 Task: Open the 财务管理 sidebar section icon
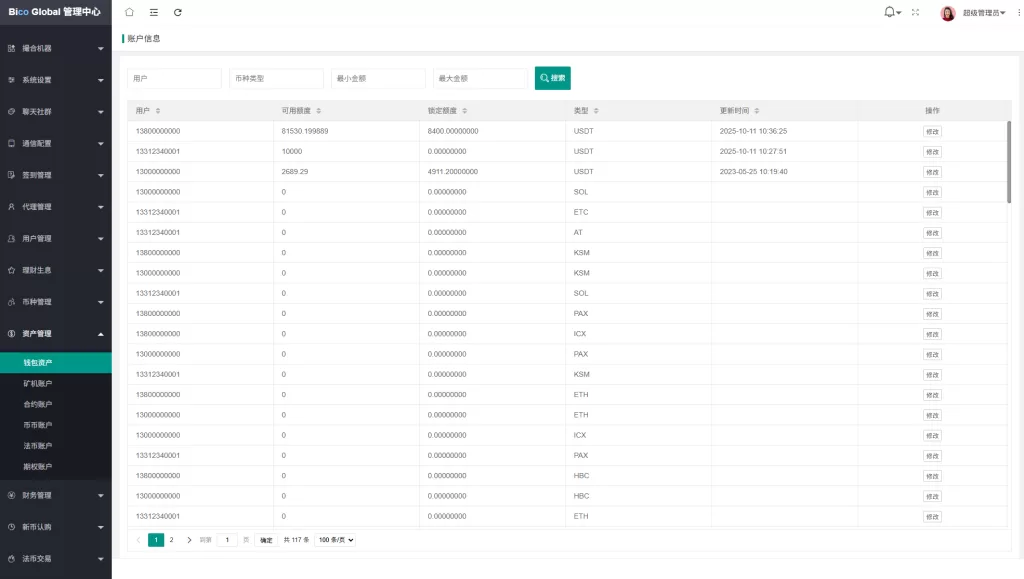12,495
